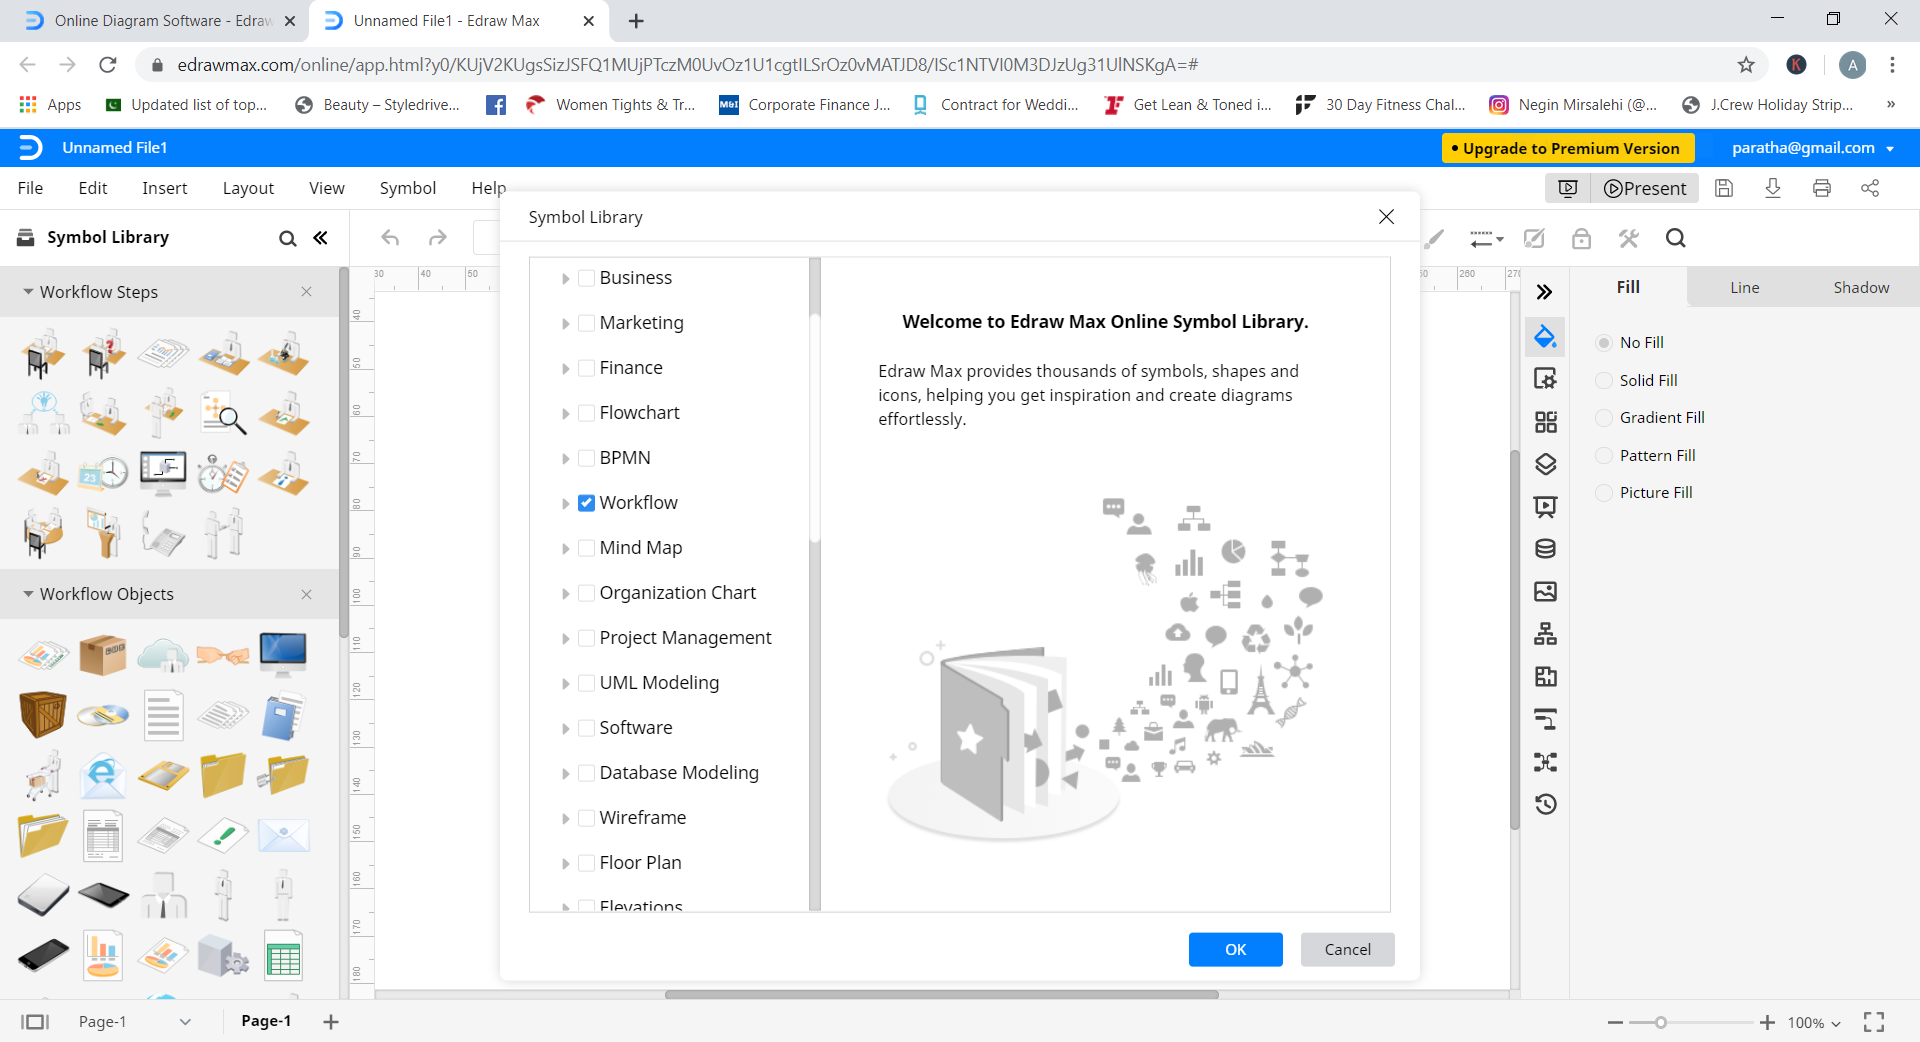
Task: Click the horizontal canvas scrollbar
Action: pyautogui.click(x=942, y=995)
